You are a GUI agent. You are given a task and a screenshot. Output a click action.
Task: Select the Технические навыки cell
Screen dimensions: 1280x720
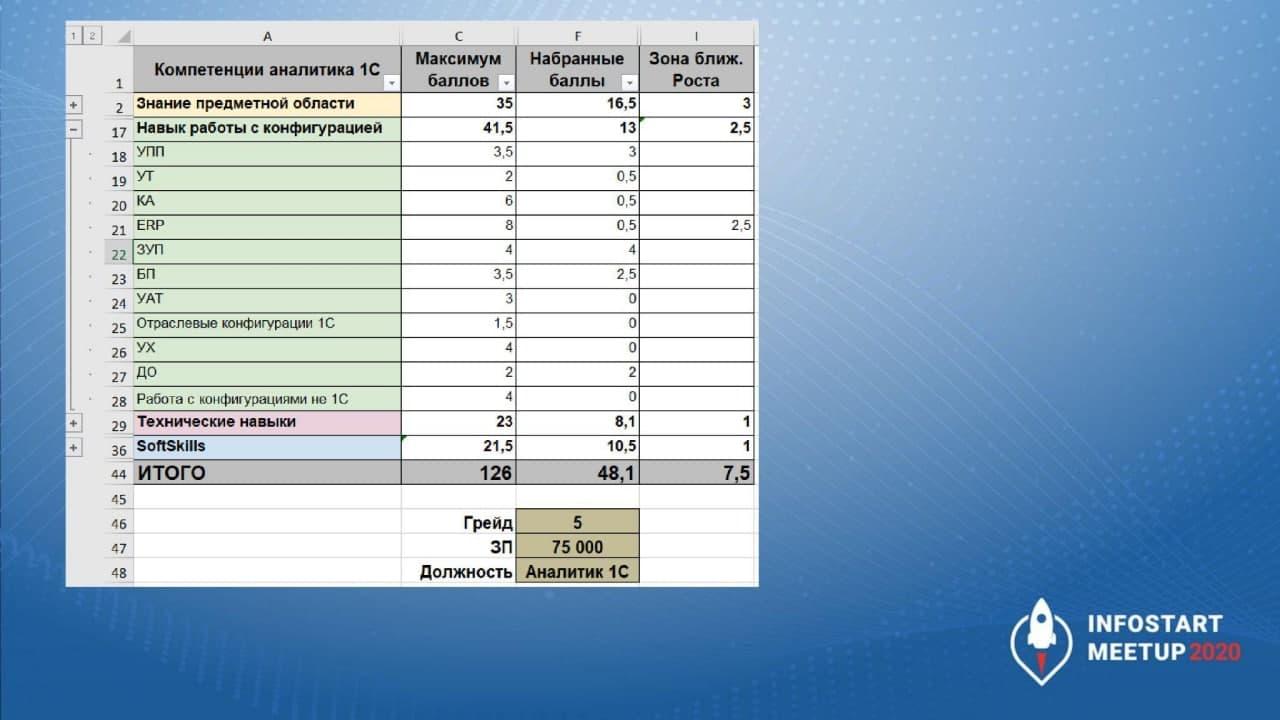point(267,423)
